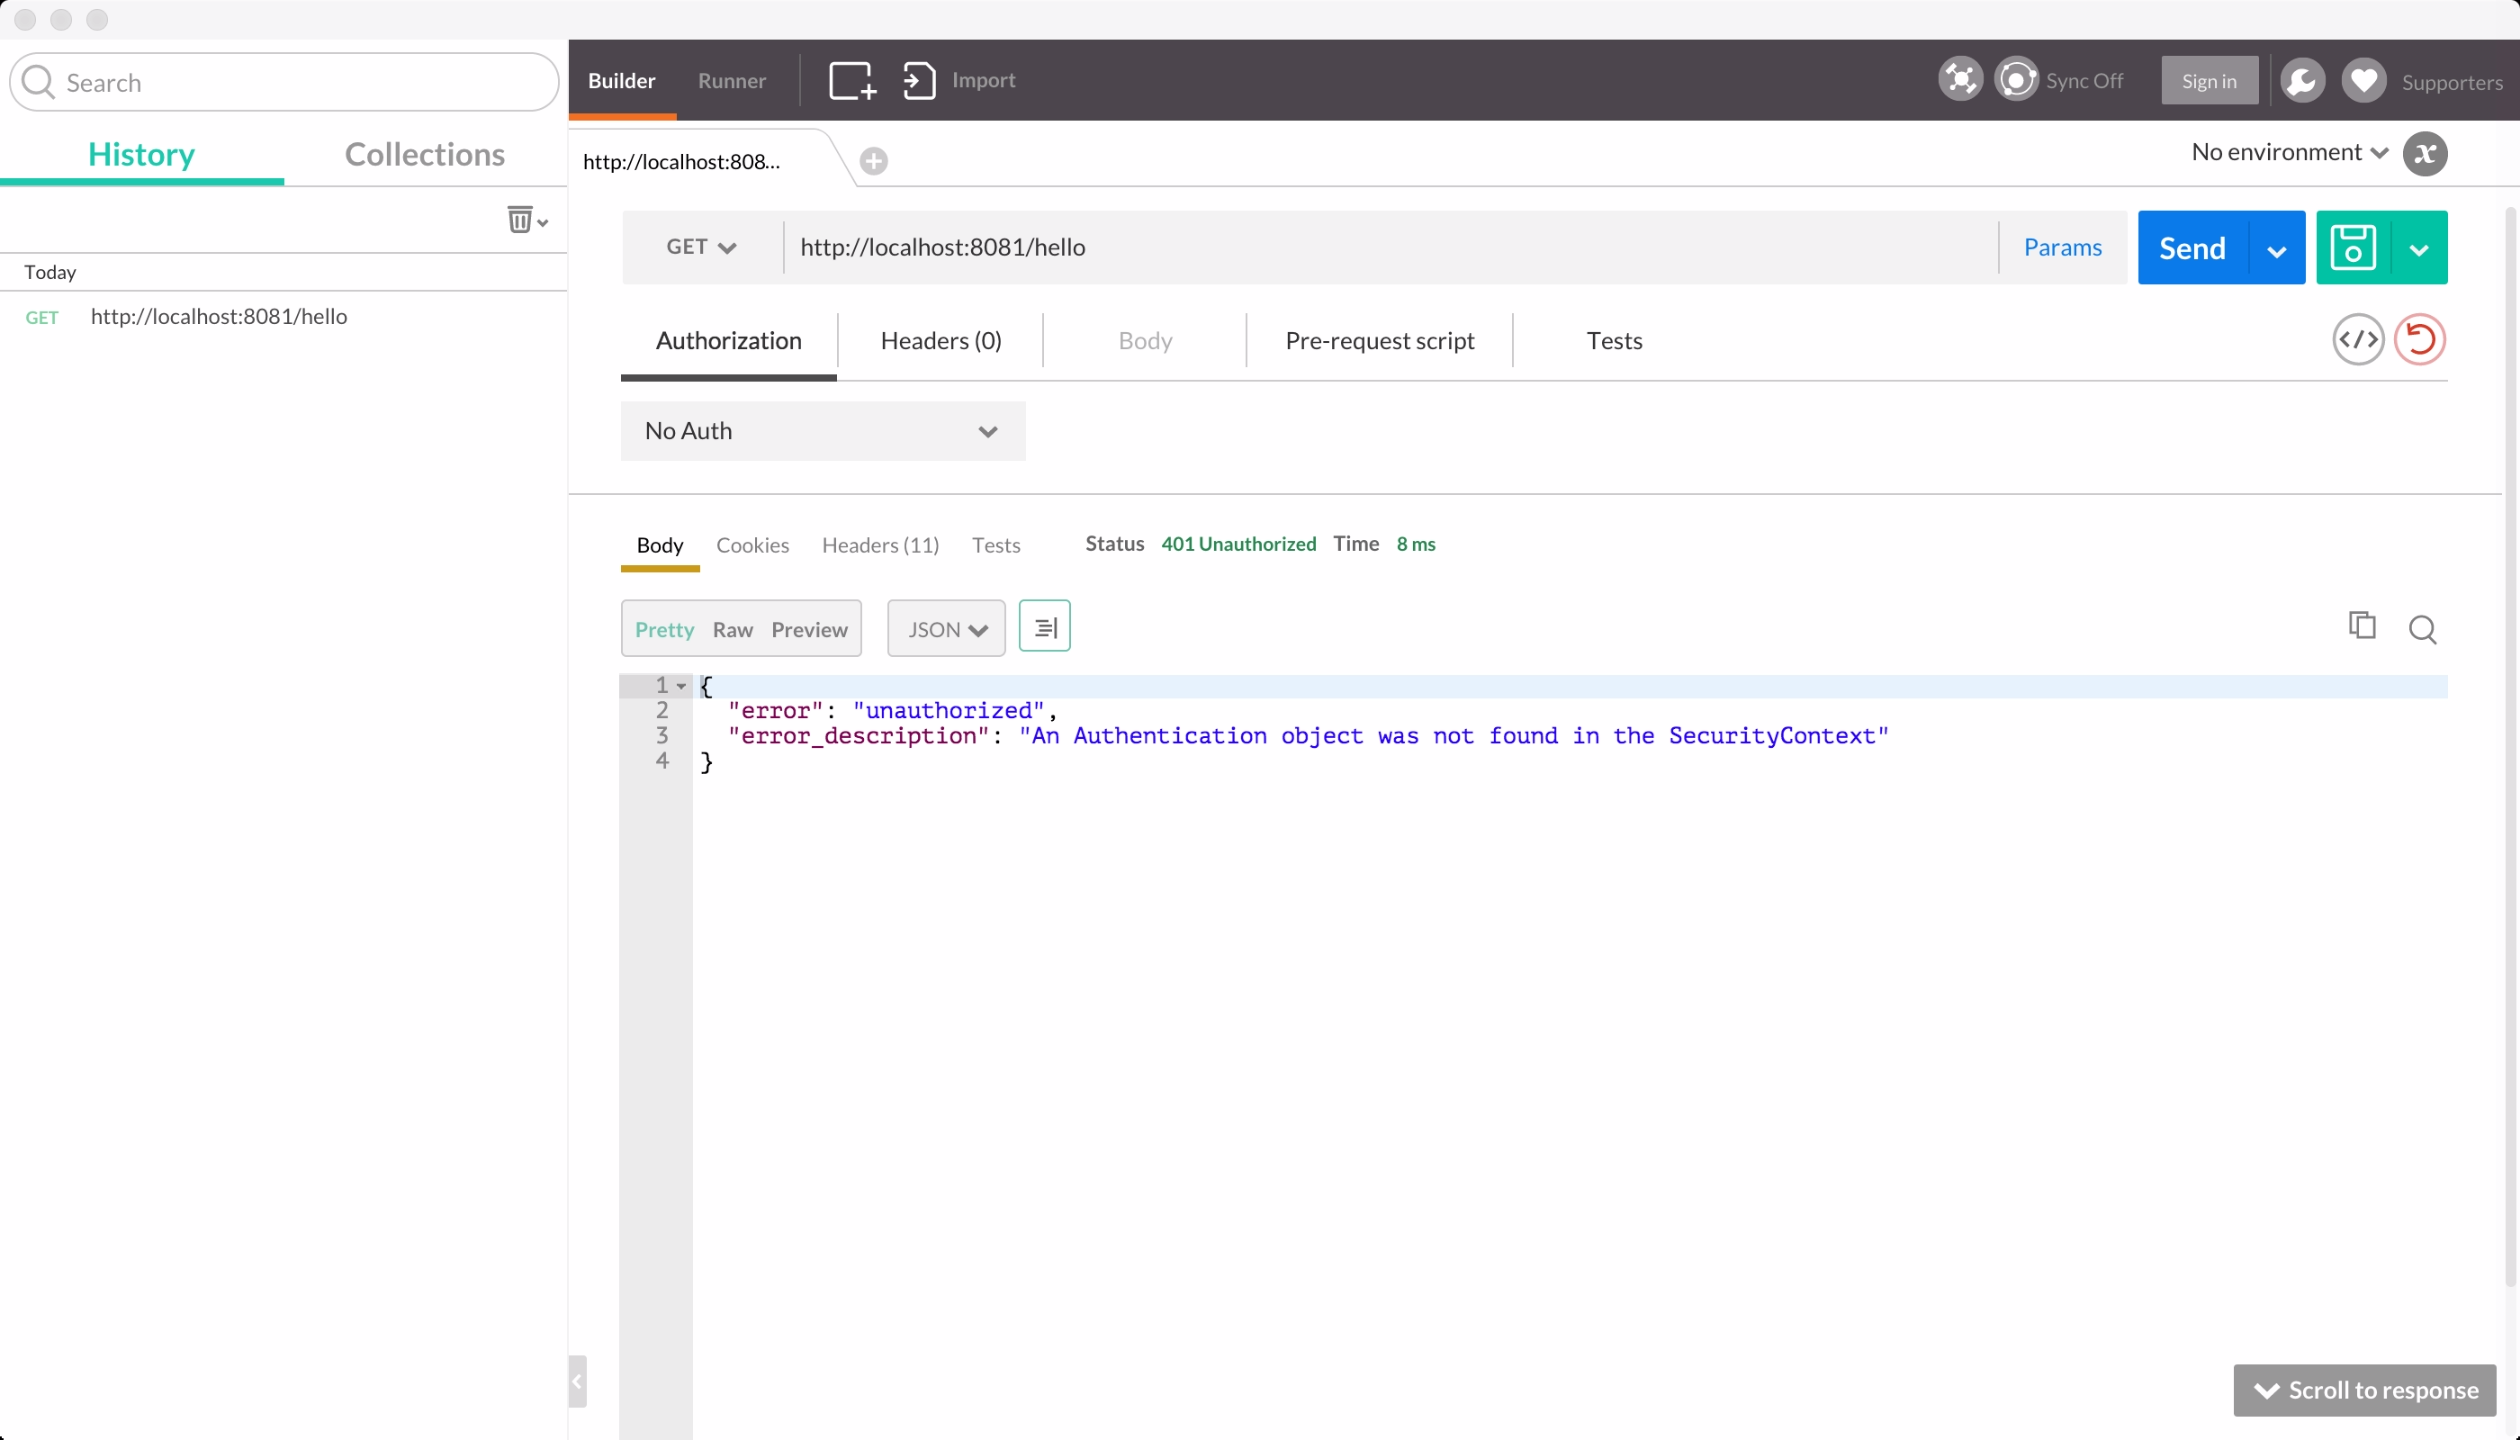
Task: Copy response body to clipboard
Action: click(x=2361, y=626)
